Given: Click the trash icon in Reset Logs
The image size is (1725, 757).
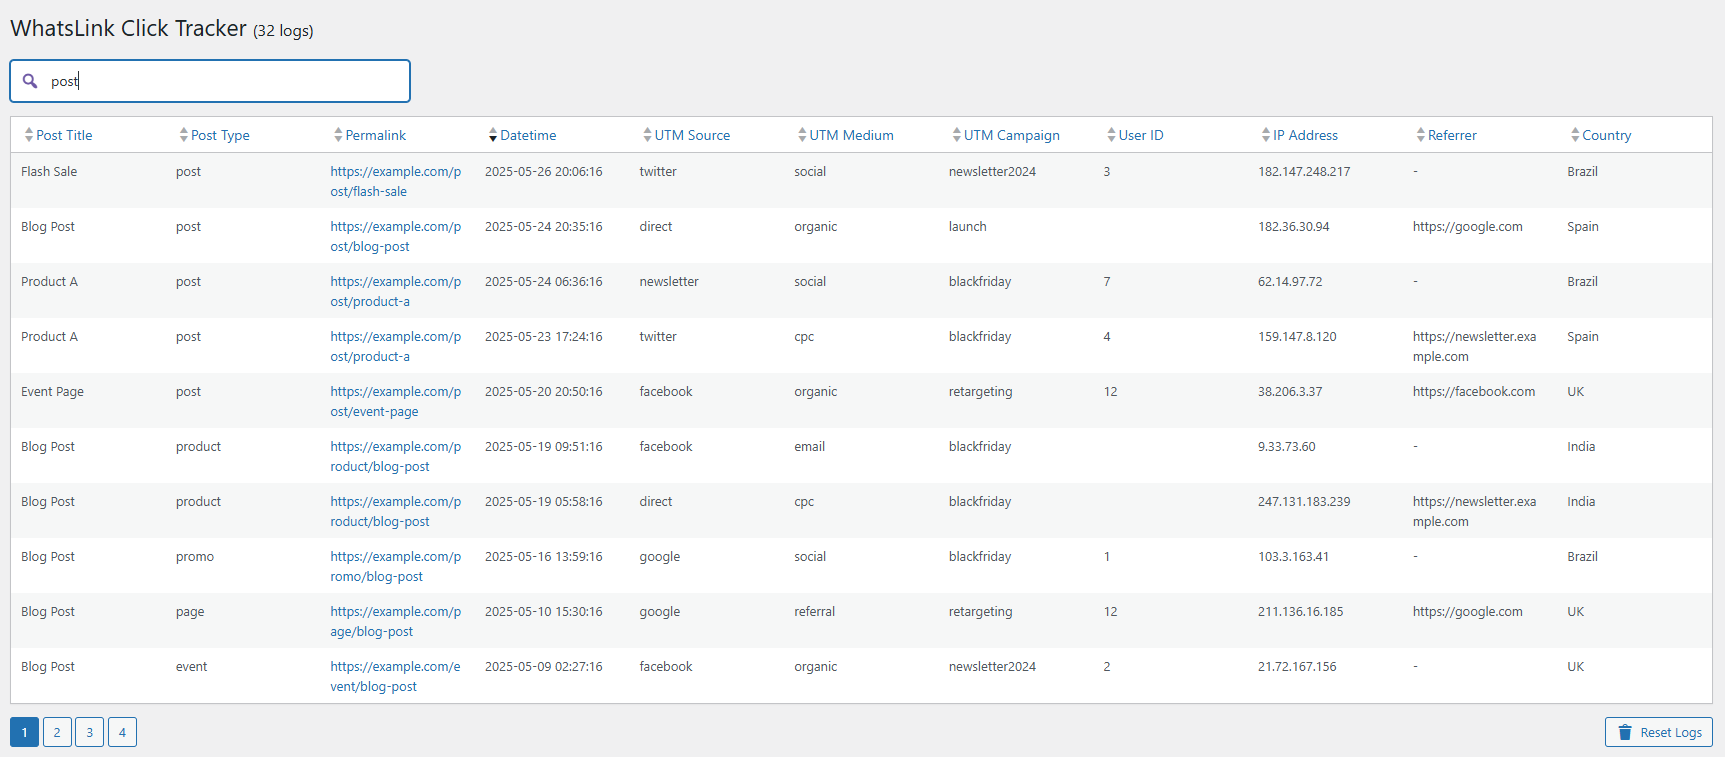Looking at the screenshot, I should [1625, 732].
